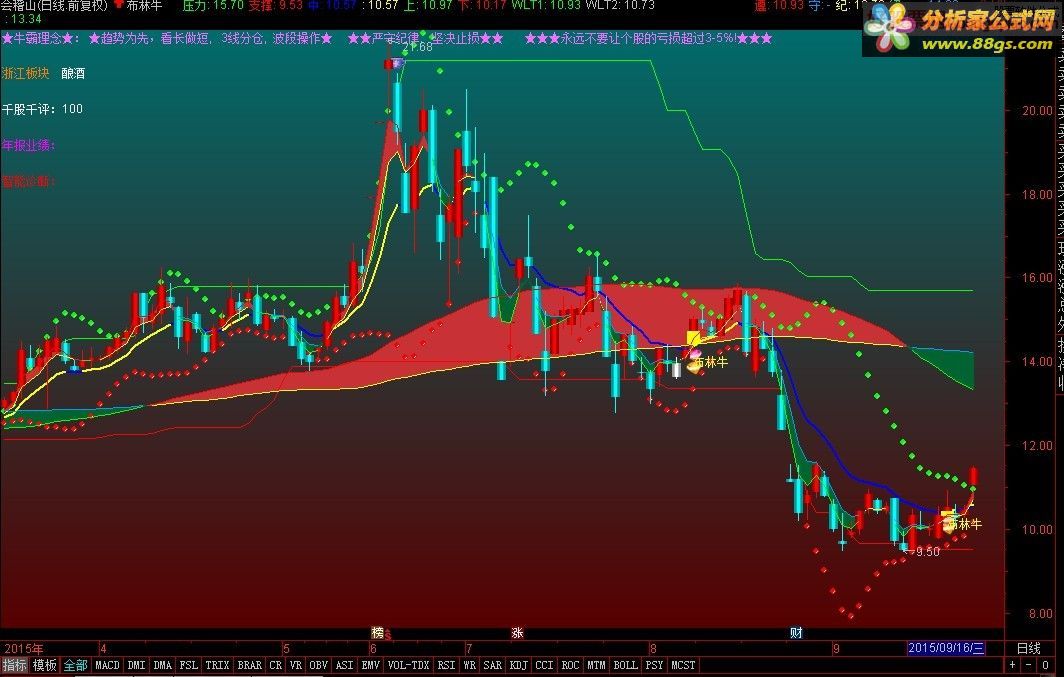Switch to the MACD indicator
The height and width of the screenshot is (677, 1064).
tap(107, 665)
